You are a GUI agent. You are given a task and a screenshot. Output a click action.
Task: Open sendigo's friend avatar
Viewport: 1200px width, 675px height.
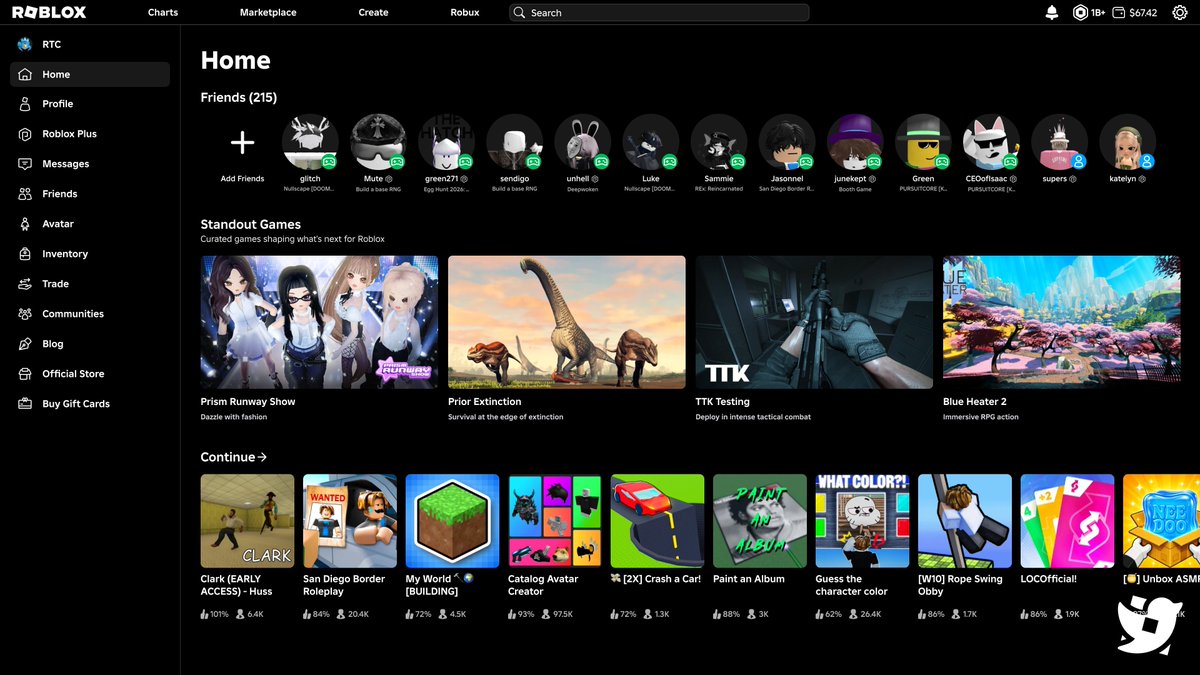(515, 142)
